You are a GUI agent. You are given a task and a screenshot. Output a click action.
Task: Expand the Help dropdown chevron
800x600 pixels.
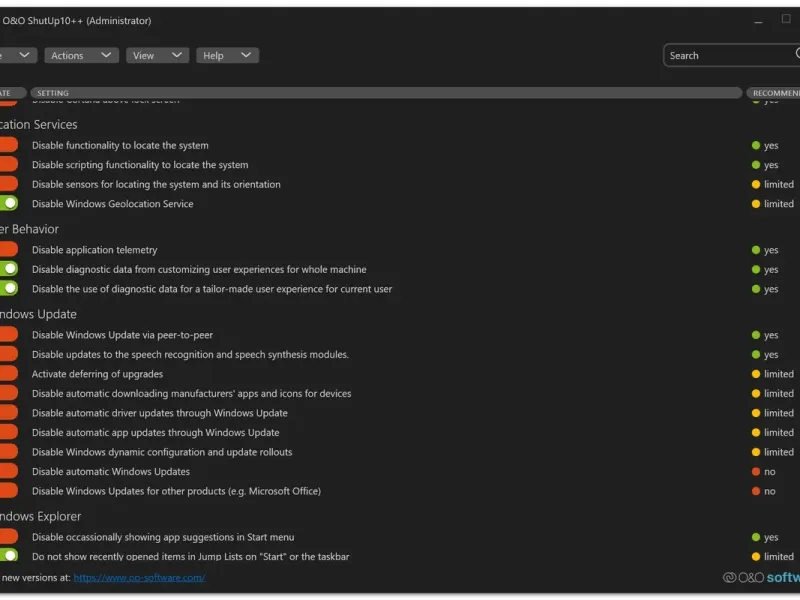pos(246,55)
